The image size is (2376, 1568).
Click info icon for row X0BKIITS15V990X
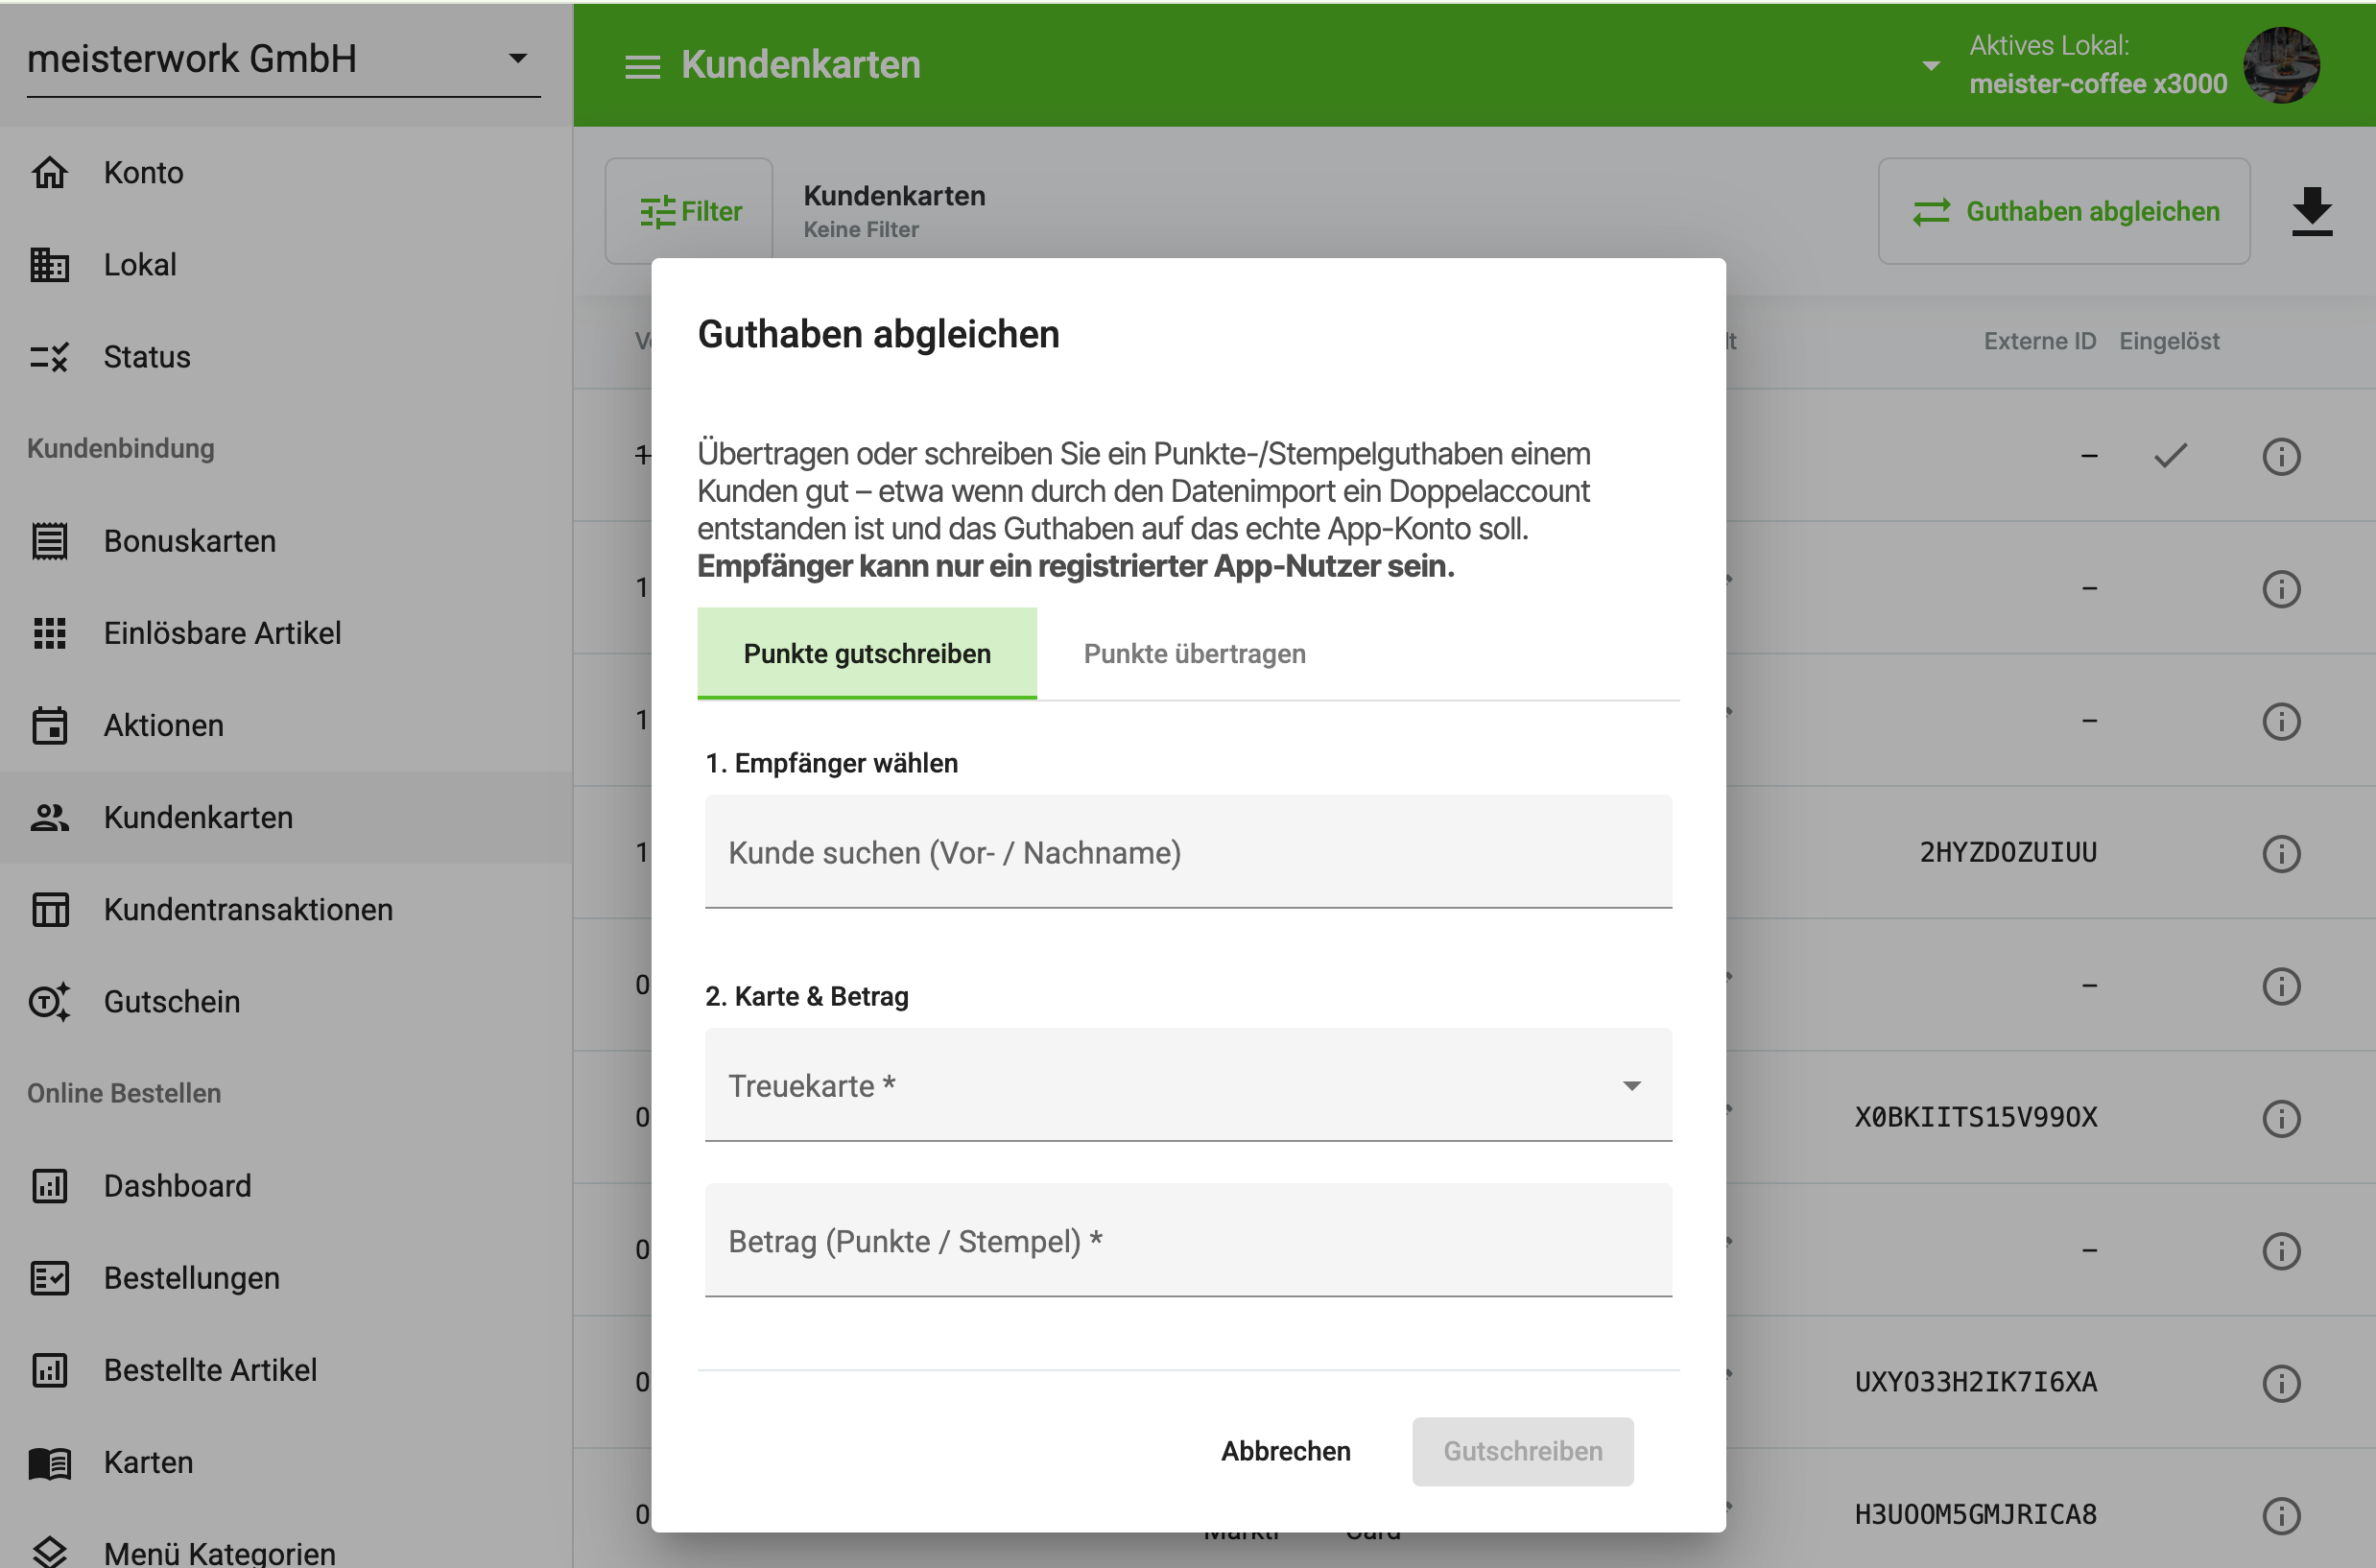(2281, 1118)
